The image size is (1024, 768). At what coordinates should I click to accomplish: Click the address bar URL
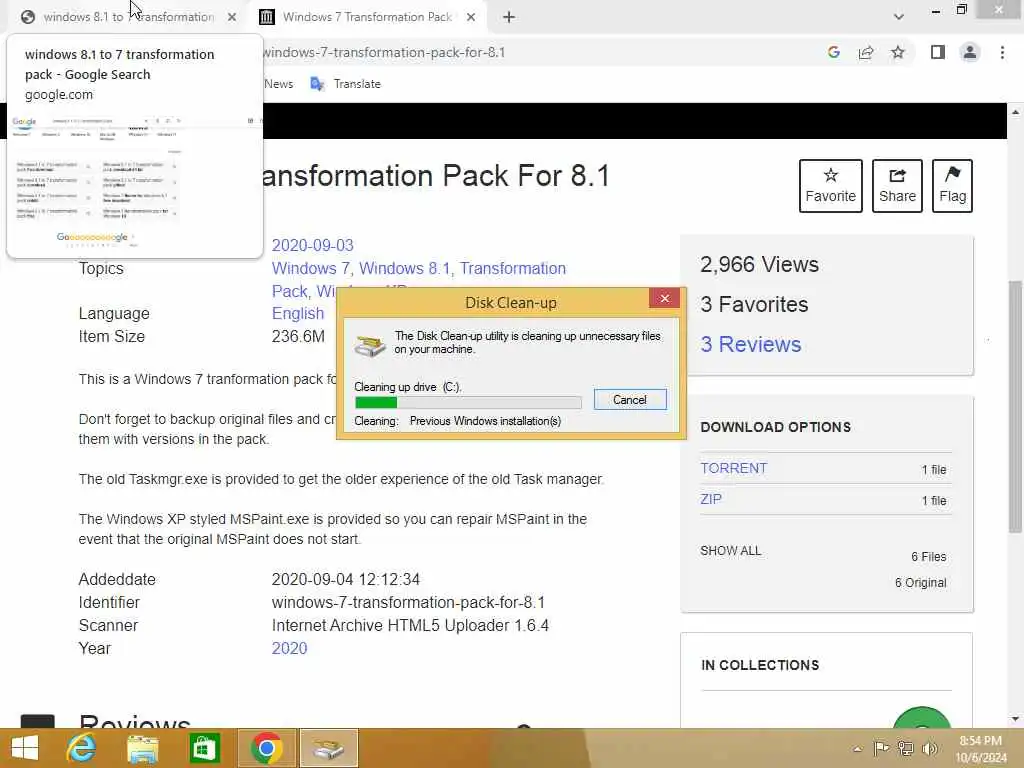(384, 52)
